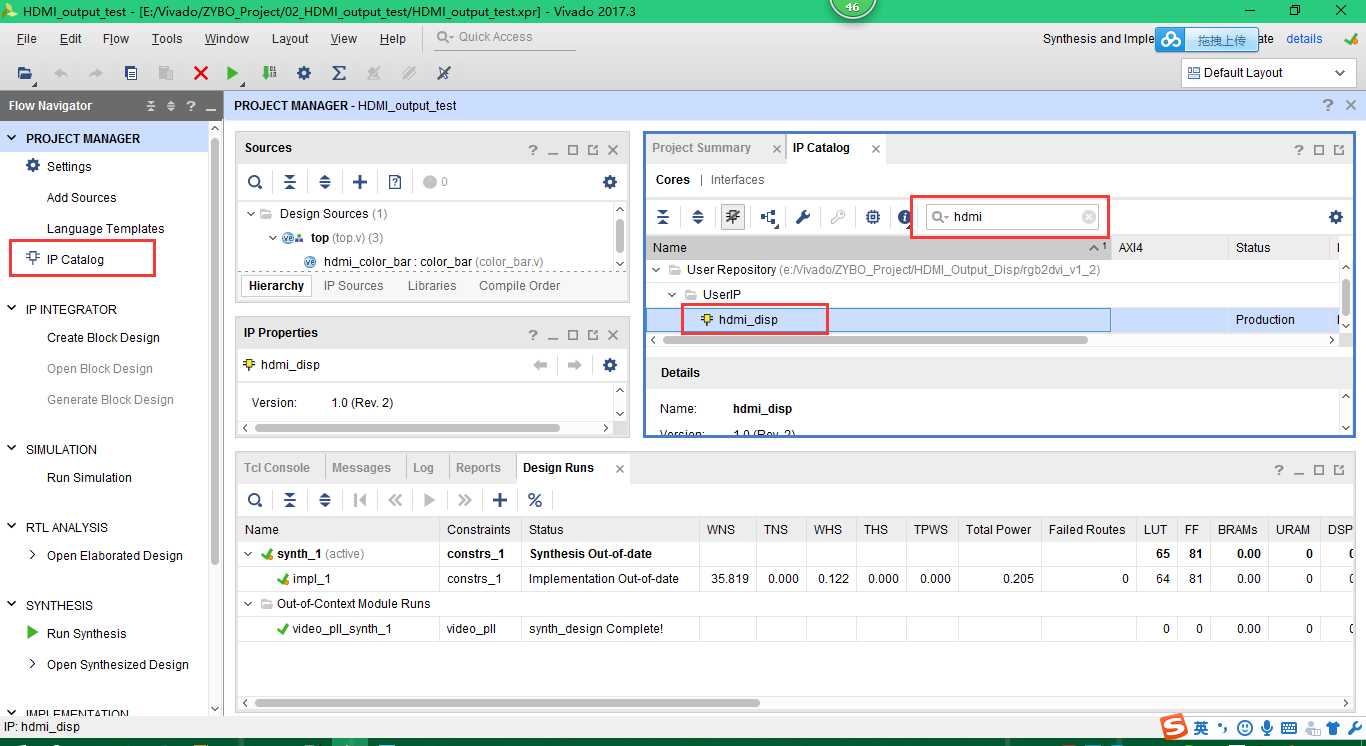Toggle group-by-taxonomy icon in IP Catalog
The height and width of the screenshot is (746, 1366).
[733, 217]
